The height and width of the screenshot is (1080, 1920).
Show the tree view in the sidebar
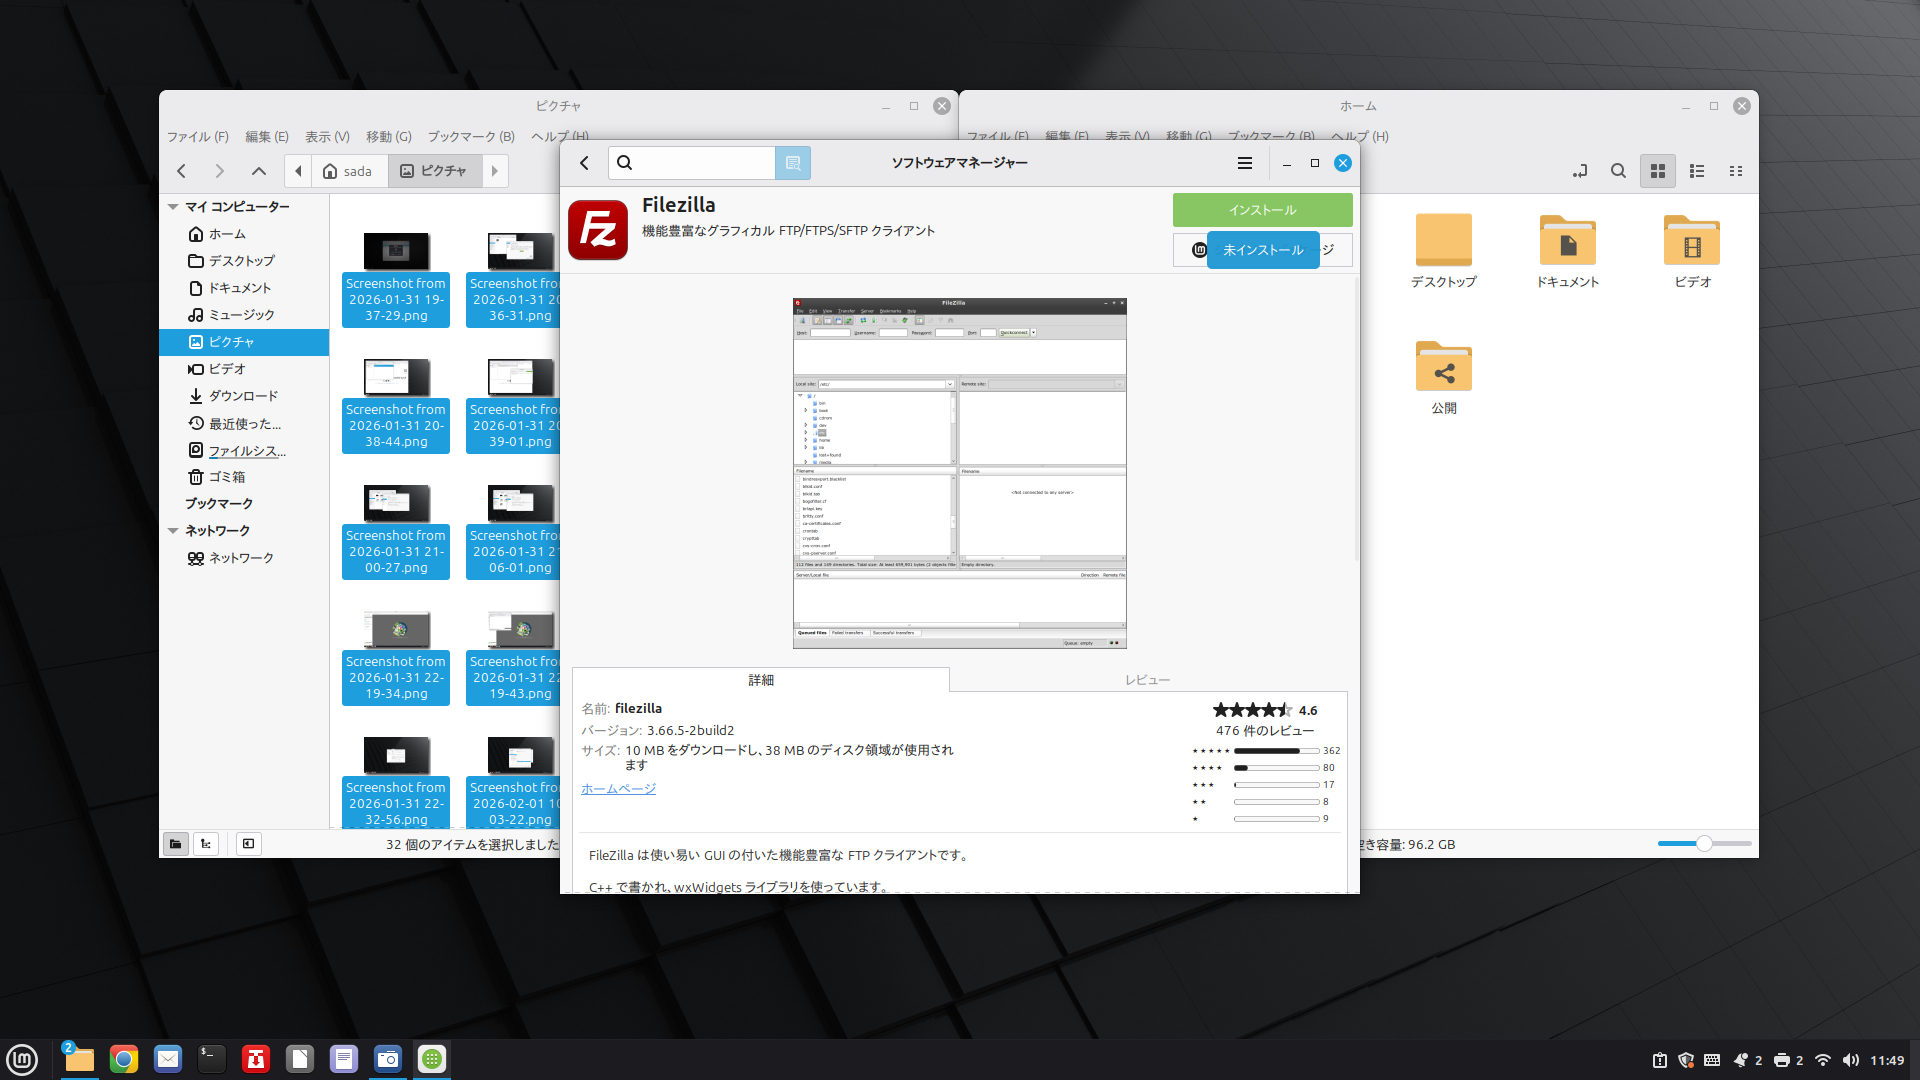206,844
